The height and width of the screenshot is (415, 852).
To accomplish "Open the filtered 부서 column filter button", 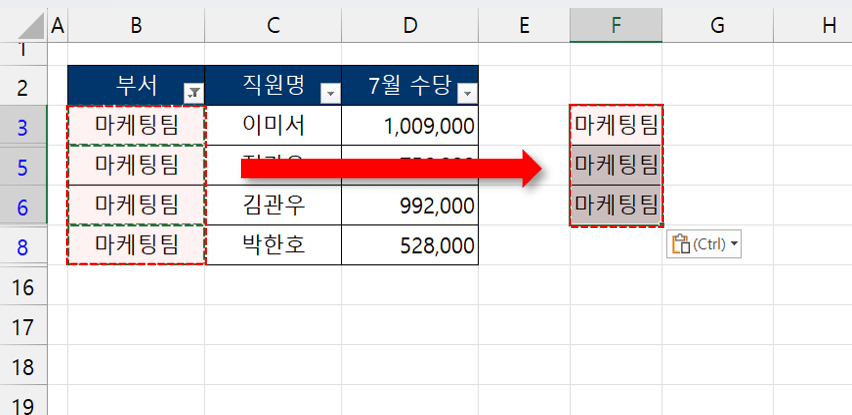I will click(193, 93).
